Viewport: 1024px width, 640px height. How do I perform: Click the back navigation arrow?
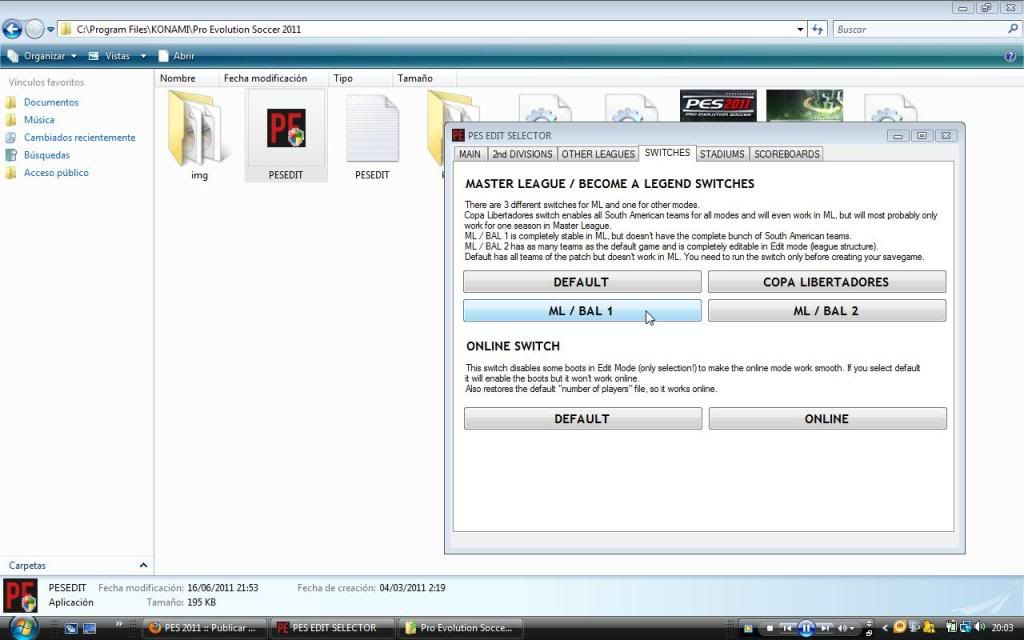(11, 28)
